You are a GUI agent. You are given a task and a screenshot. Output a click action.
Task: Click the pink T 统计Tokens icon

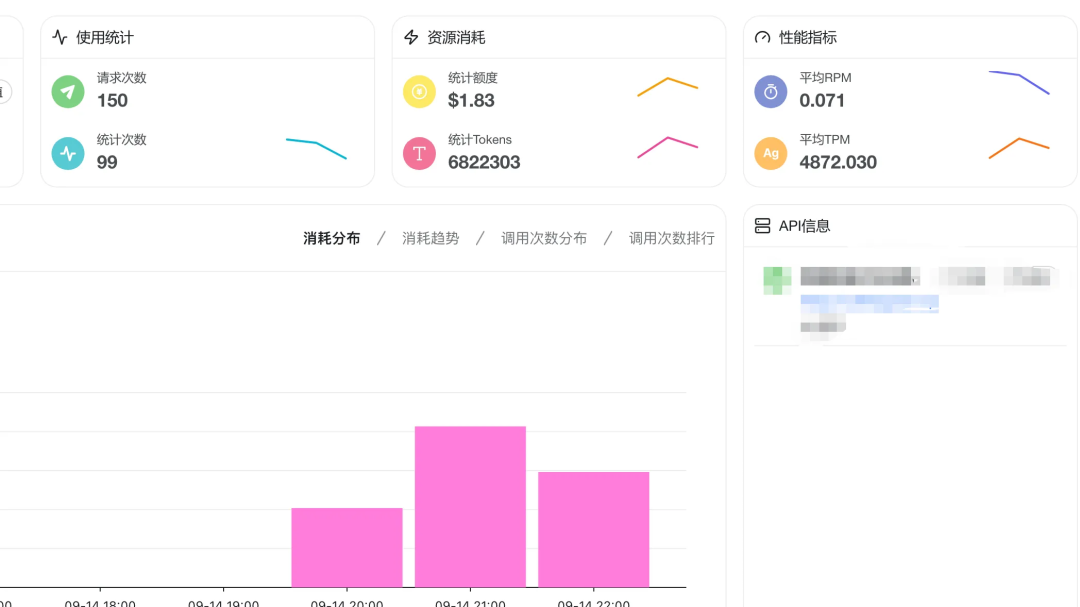coord(419,153)
